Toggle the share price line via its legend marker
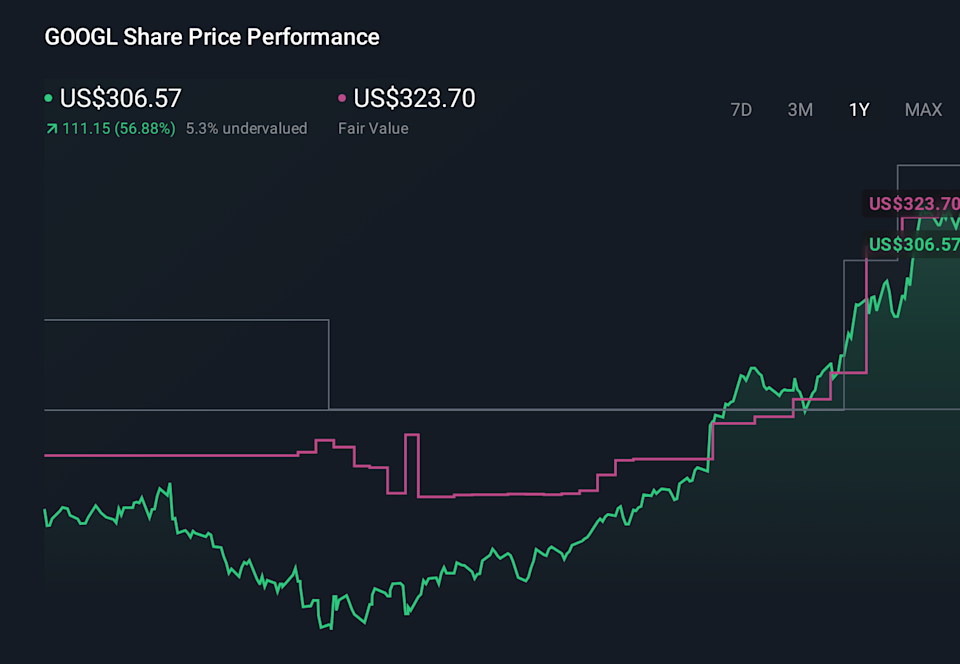Image resolution: width=960 pixels, height=664 pixels. pyautogui.click(x=47, y=98)
